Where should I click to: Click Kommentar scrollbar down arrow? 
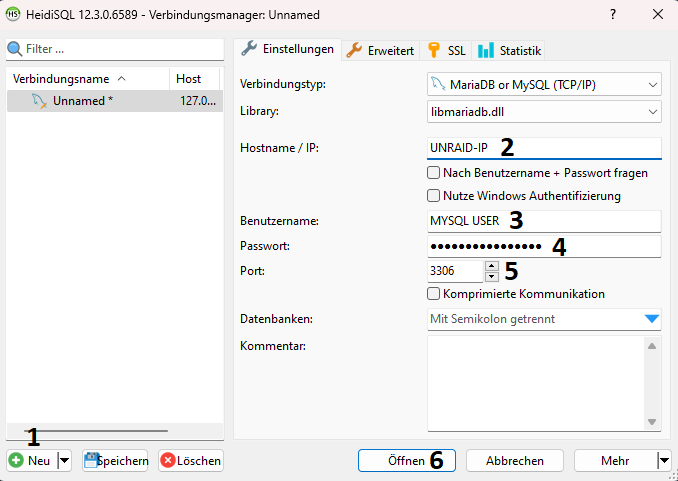point(652,422)
